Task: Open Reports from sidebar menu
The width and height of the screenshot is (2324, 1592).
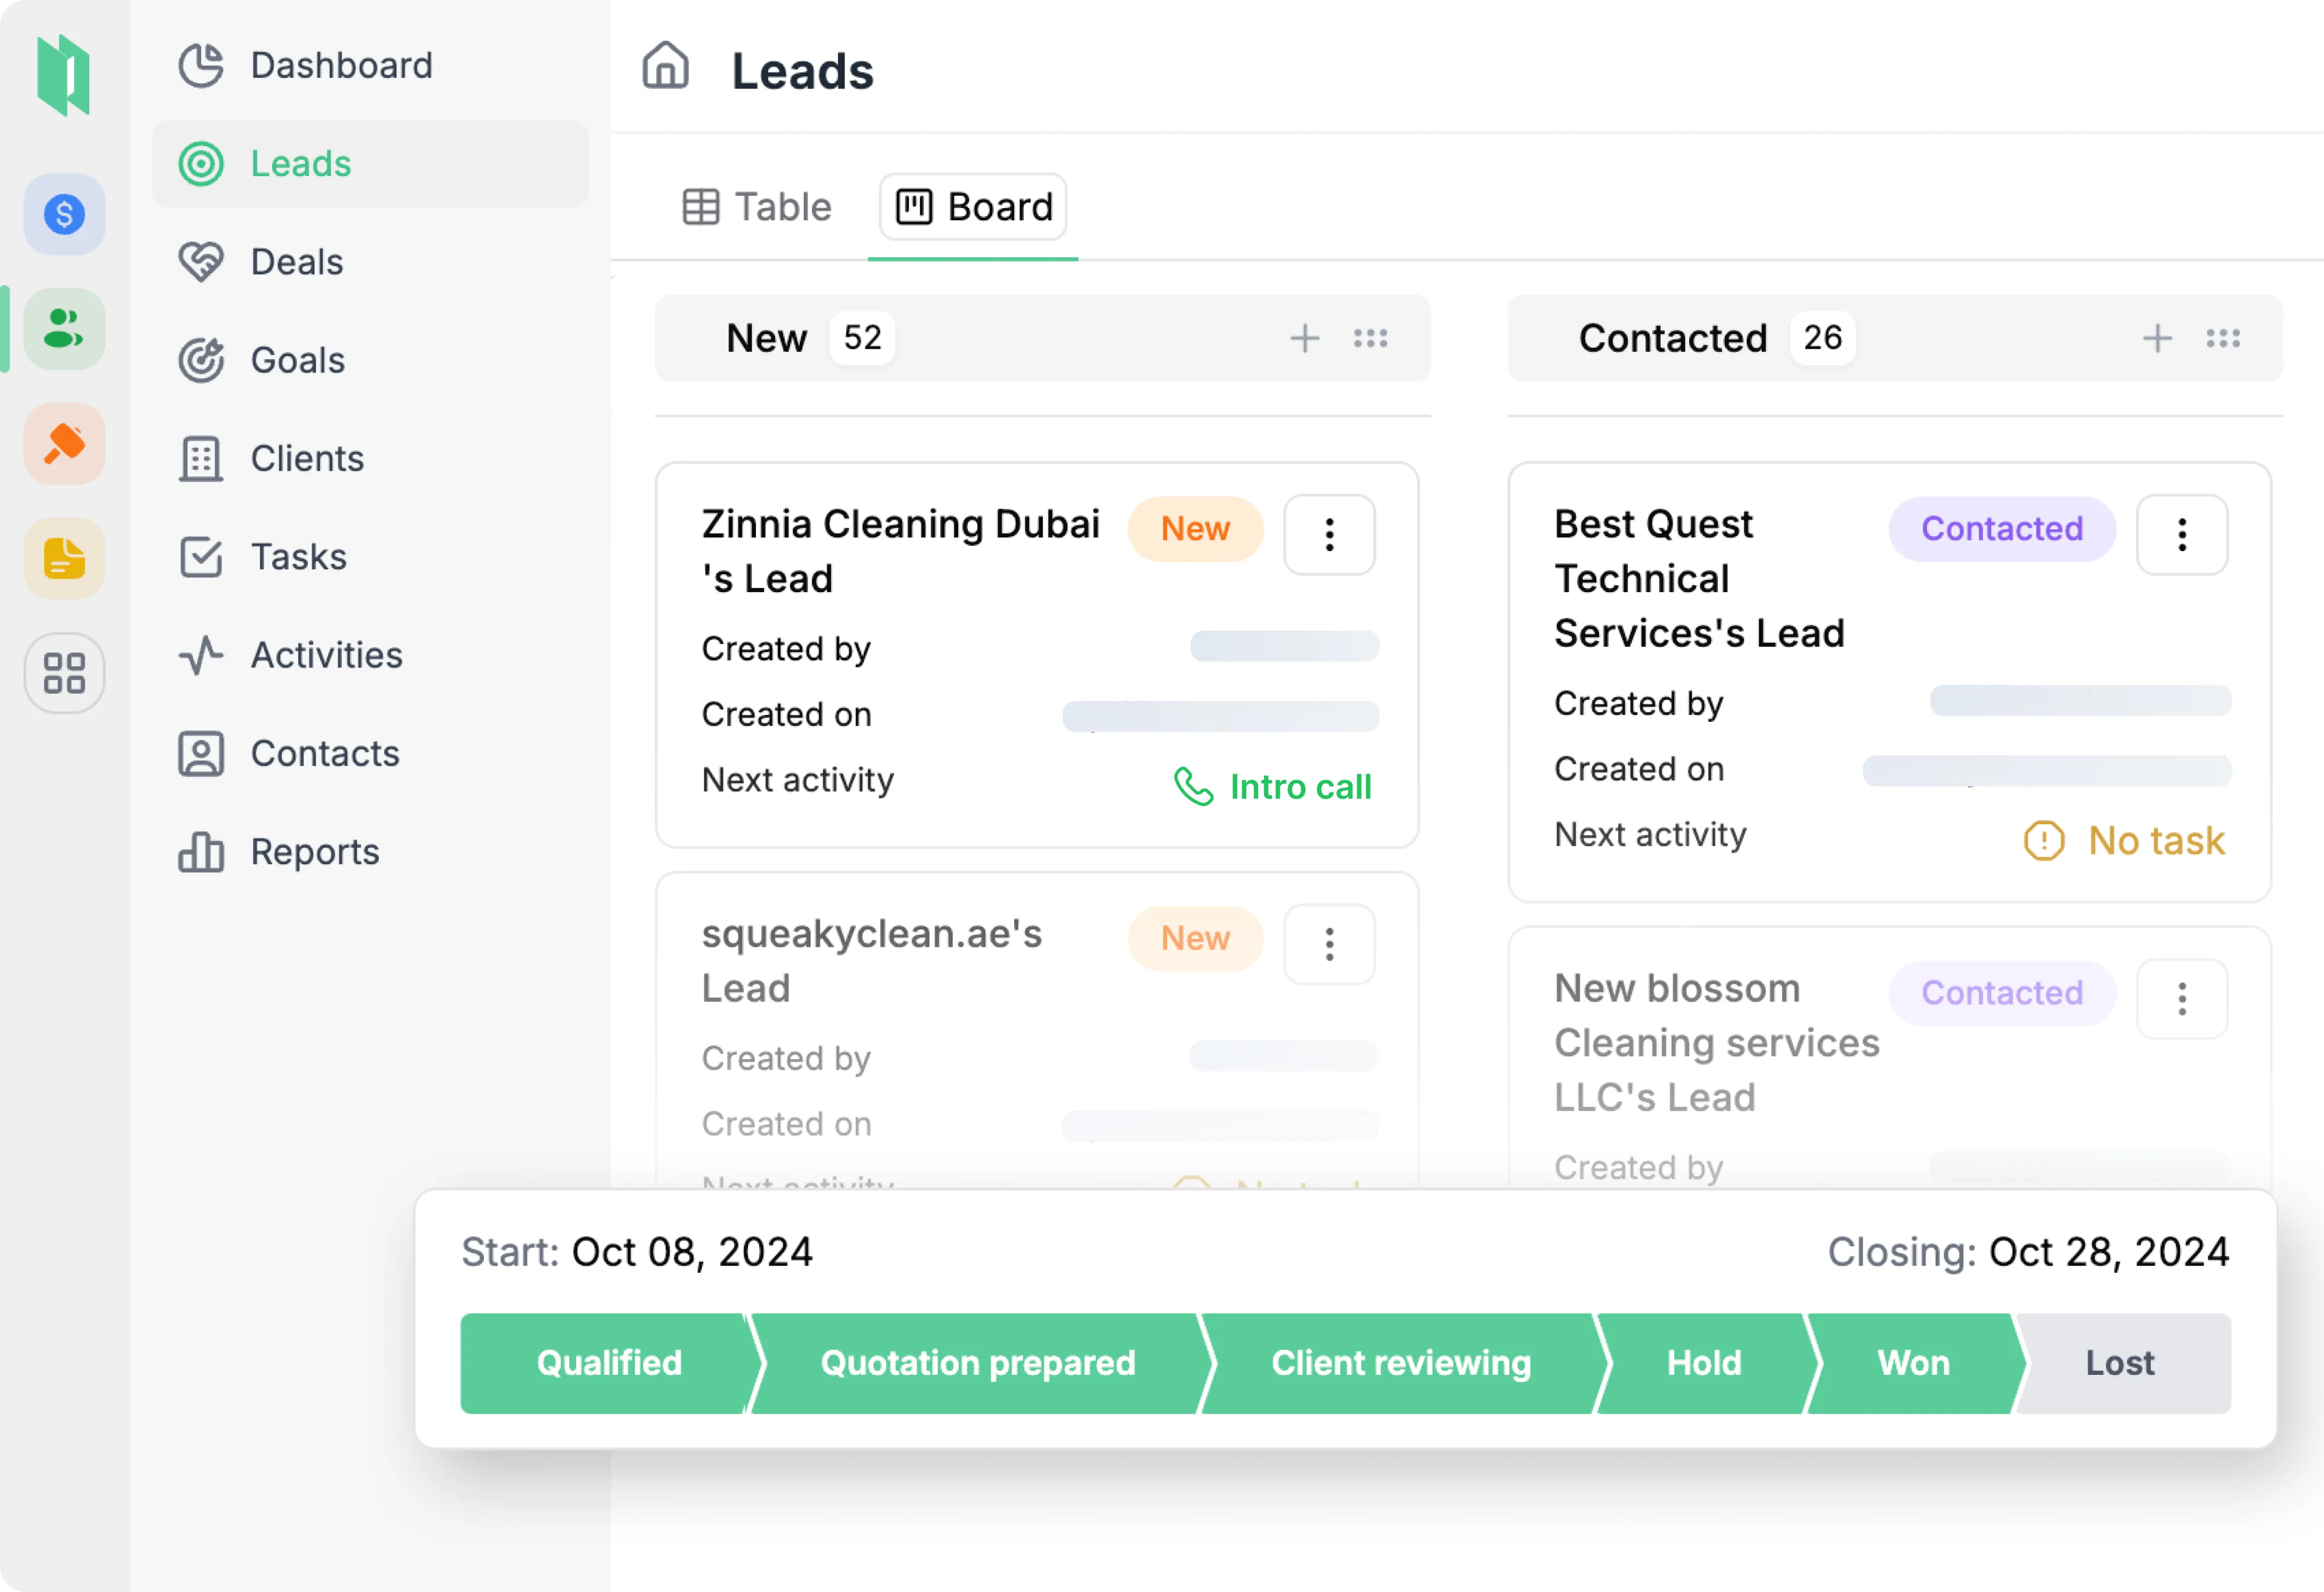Action: click(370, 852)
